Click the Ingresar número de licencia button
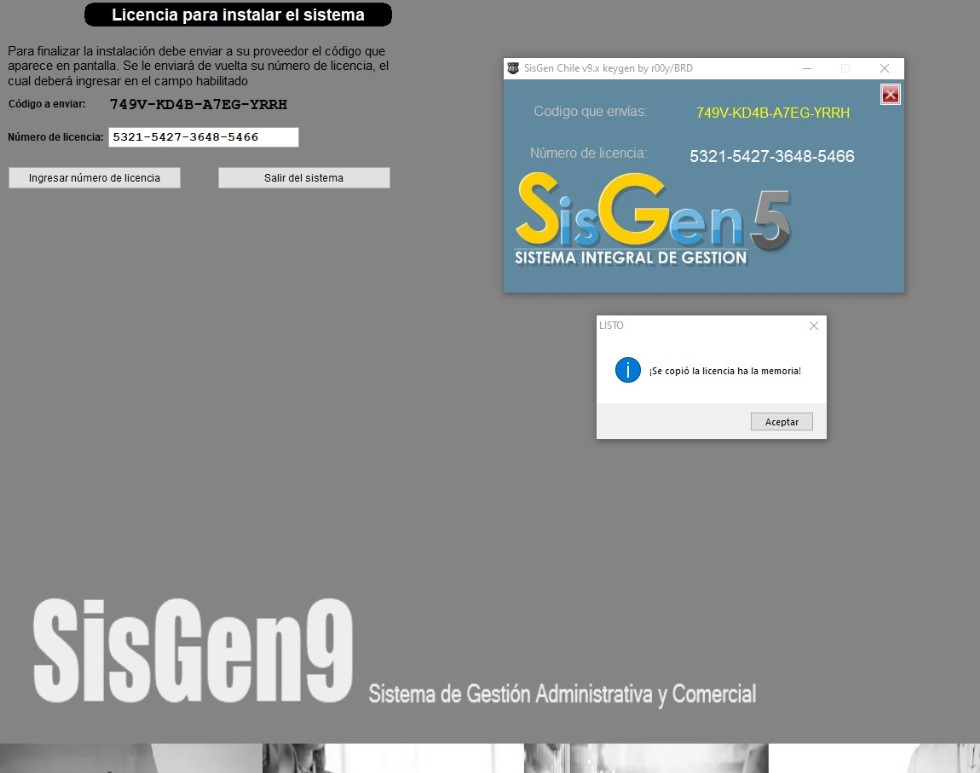Viewport: 980px width, 773px height. coord(94,178)
